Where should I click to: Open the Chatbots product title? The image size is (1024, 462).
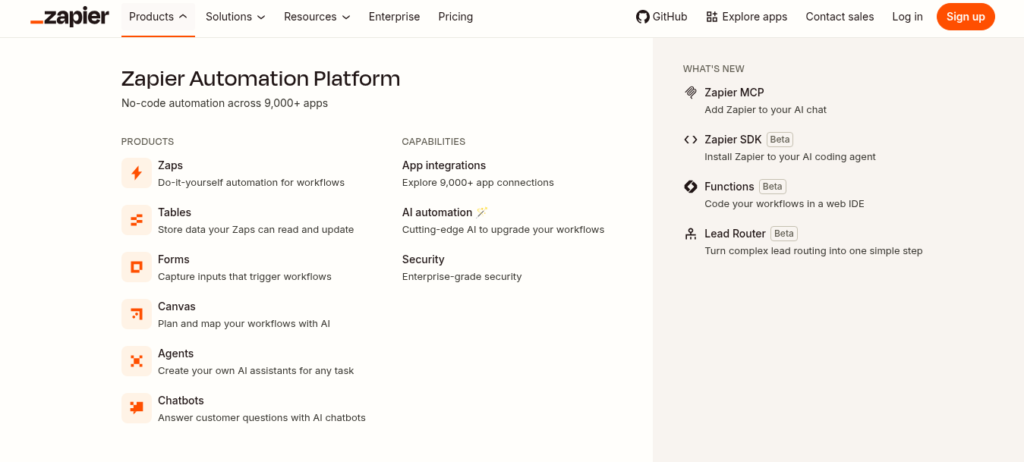tap(181, 401)
